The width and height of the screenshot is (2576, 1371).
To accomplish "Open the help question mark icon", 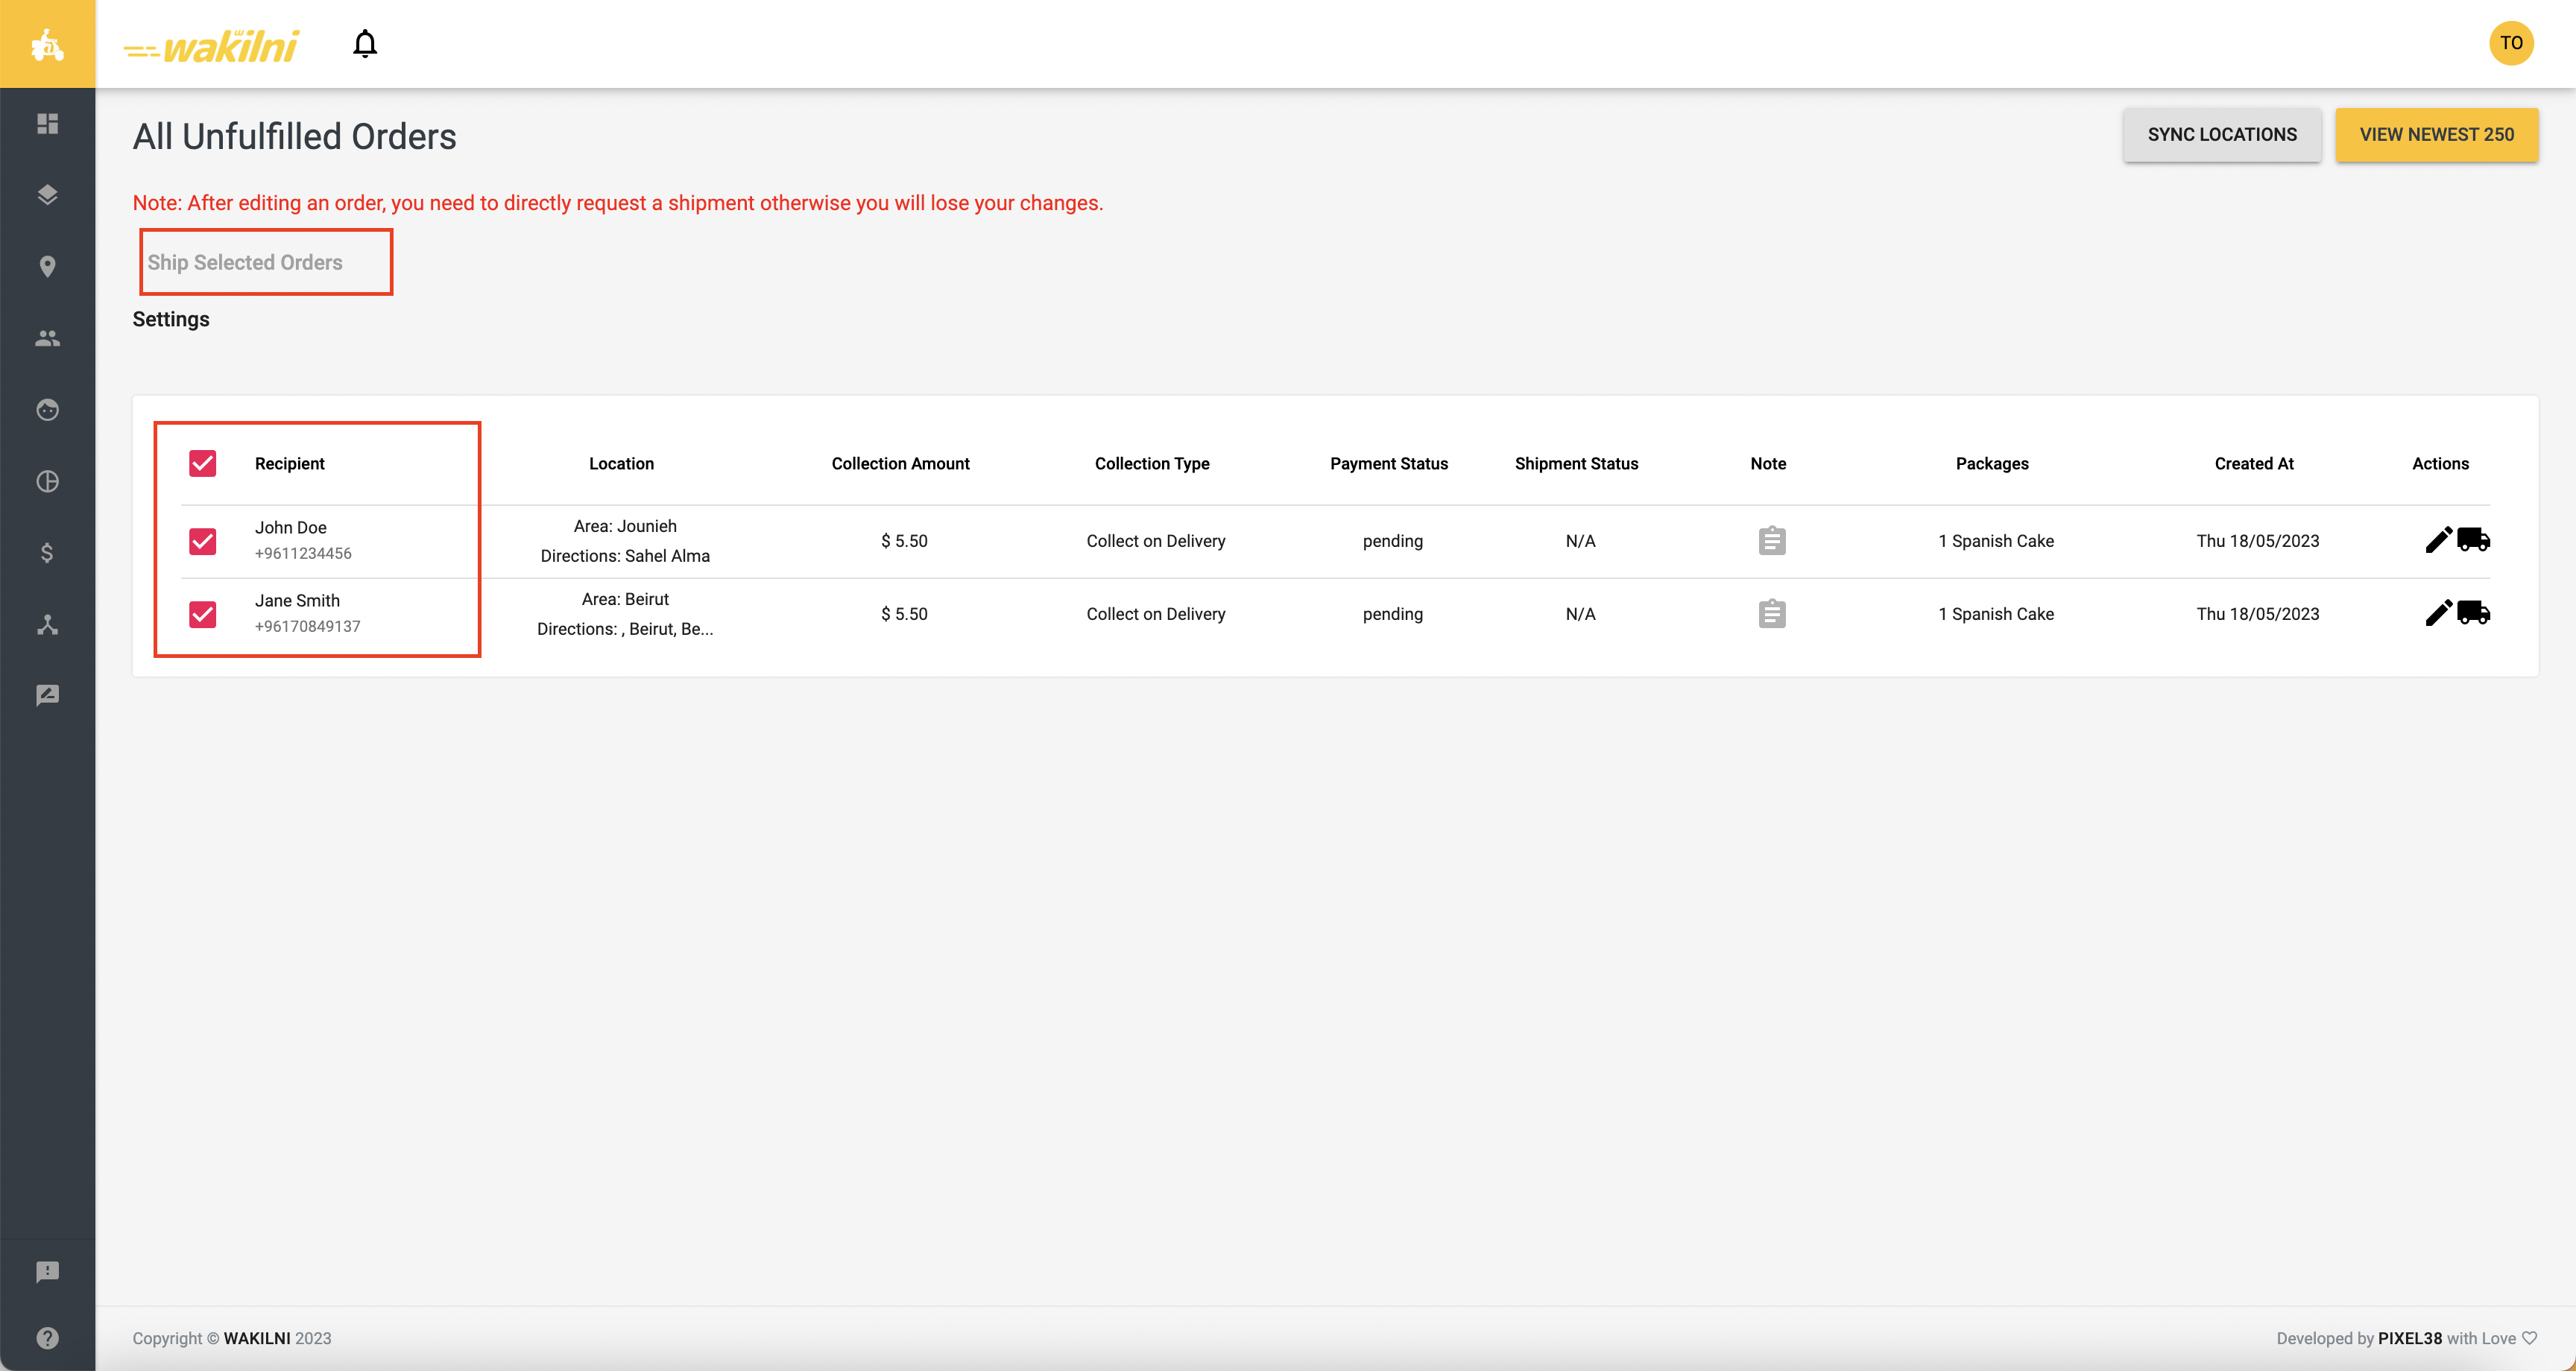I will pyautogui.click(x=47, y=1338).
